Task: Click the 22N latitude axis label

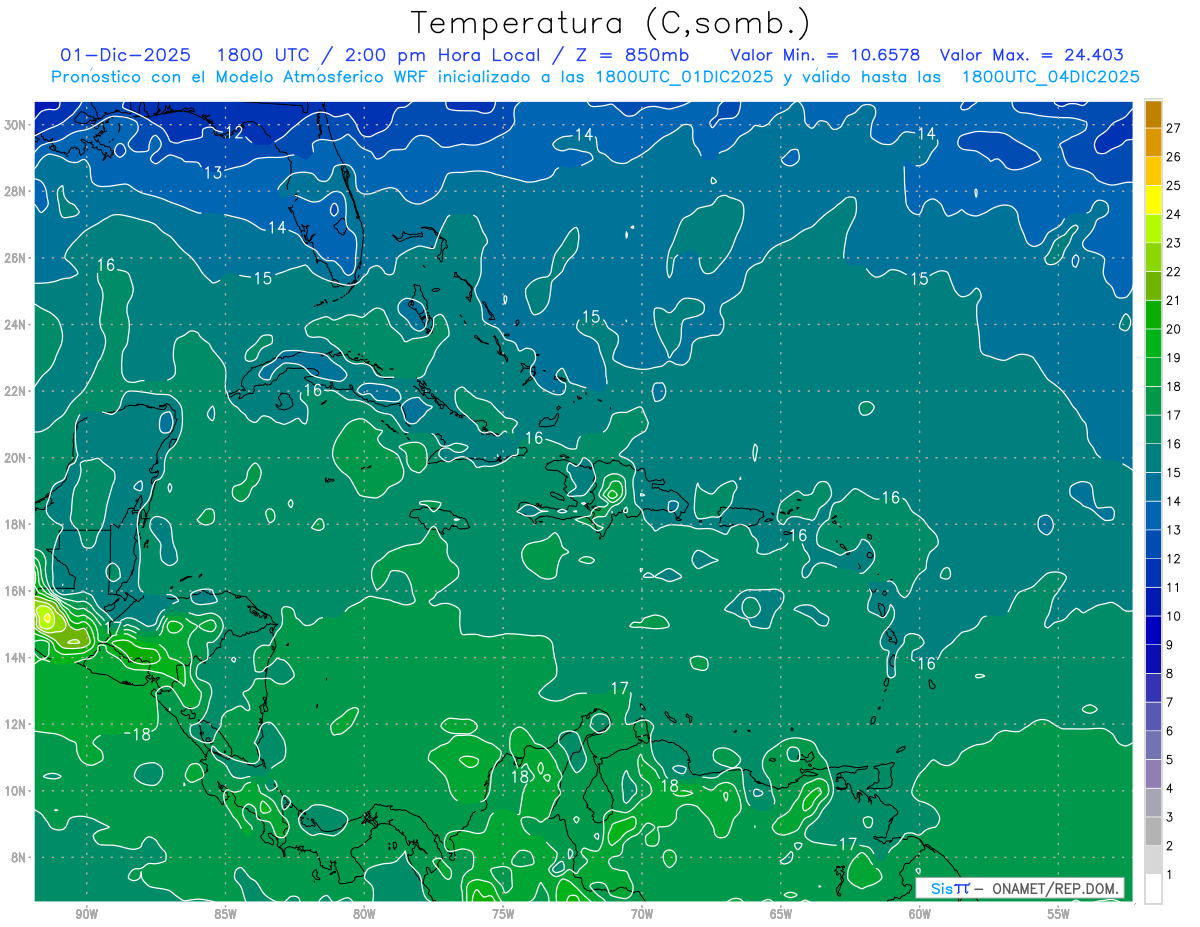Action: [16, 391]
